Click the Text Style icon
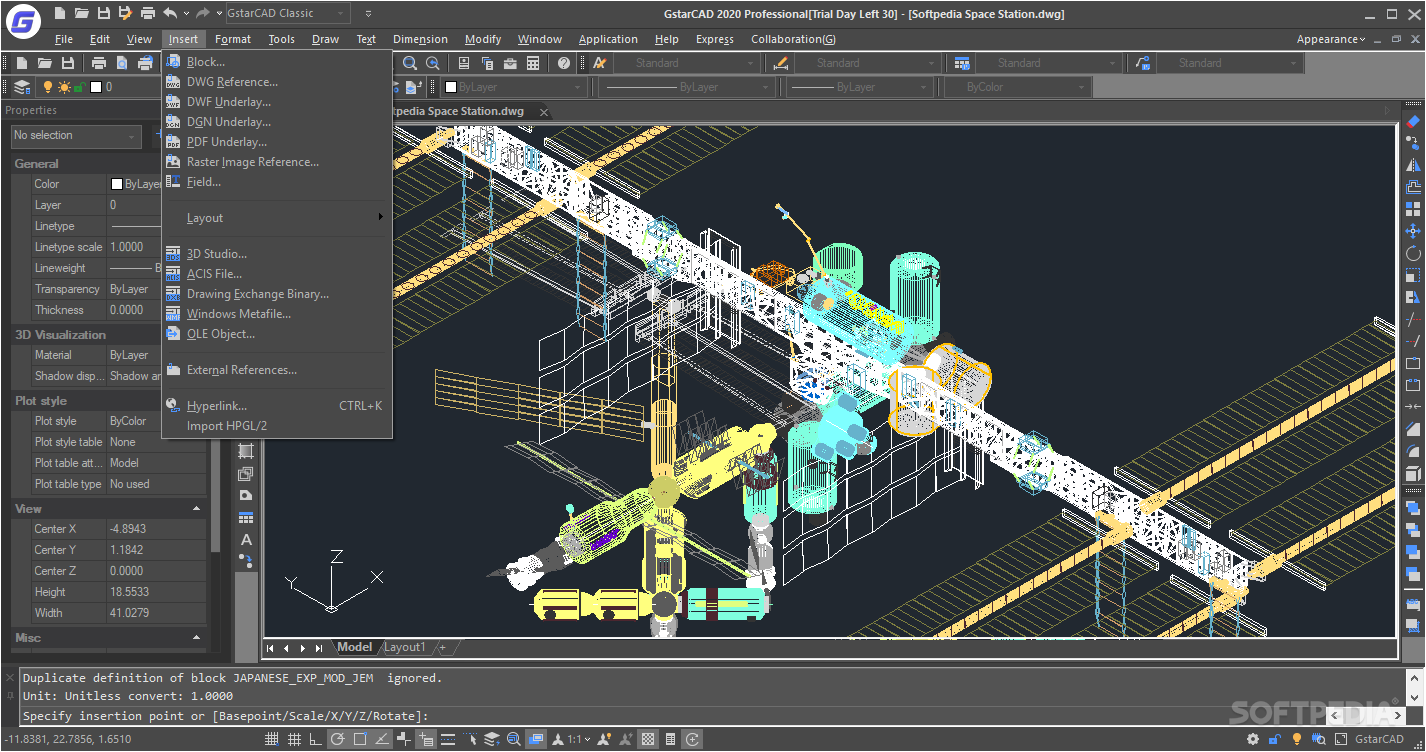 click(x=600, y=63)
